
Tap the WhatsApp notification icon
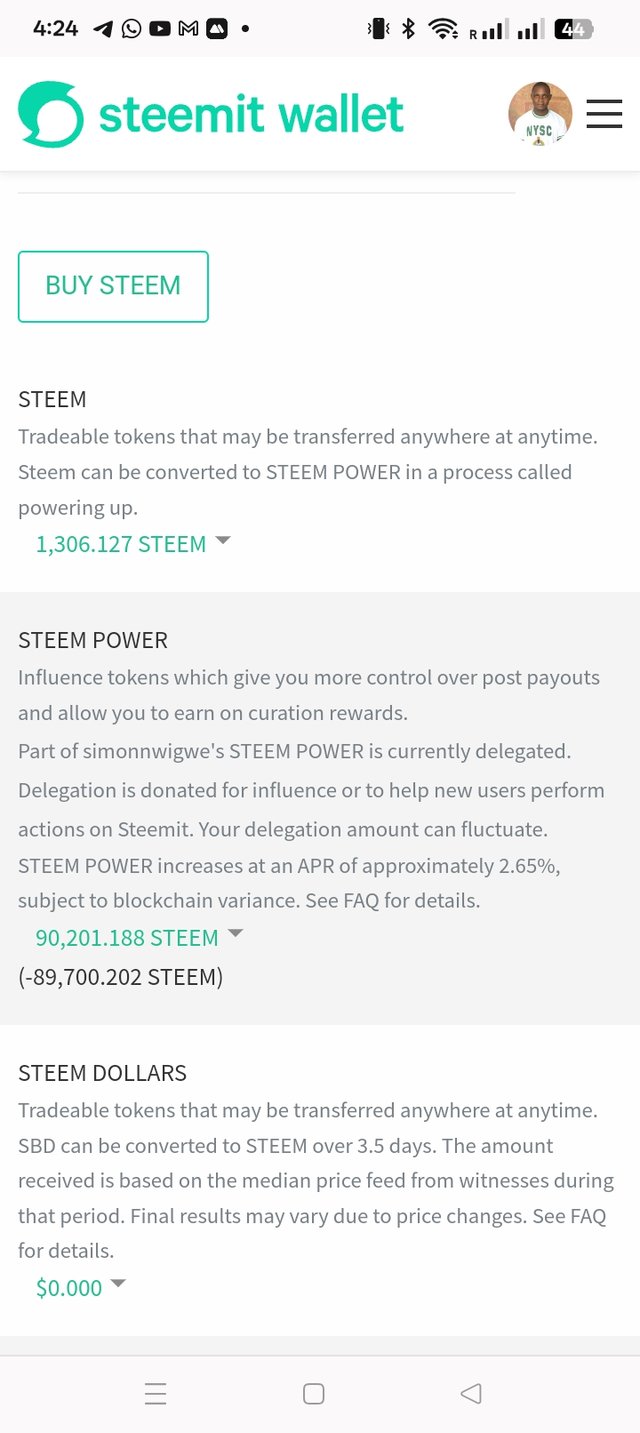(131, 29)
